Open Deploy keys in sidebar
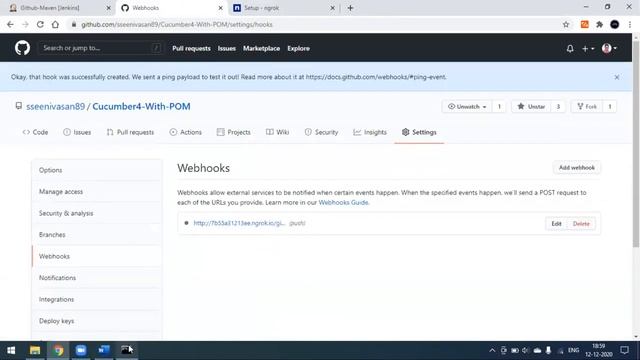 click(97, 321)
